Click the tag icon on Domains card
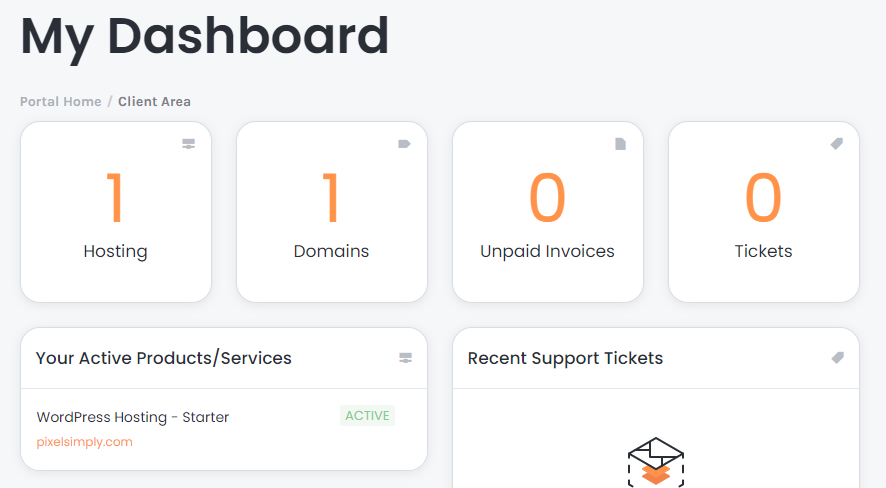The height and width of the screenshot is (488, 886). [x=405, y=144]
